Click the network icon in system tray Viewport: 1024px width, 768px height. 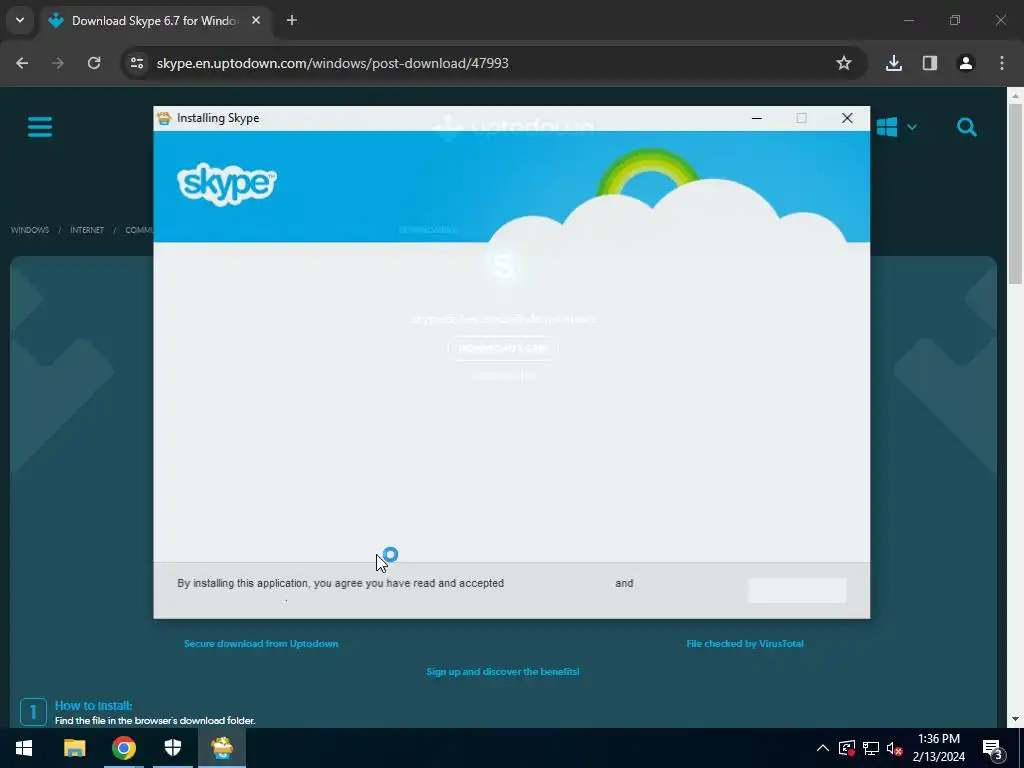[871, 748]
